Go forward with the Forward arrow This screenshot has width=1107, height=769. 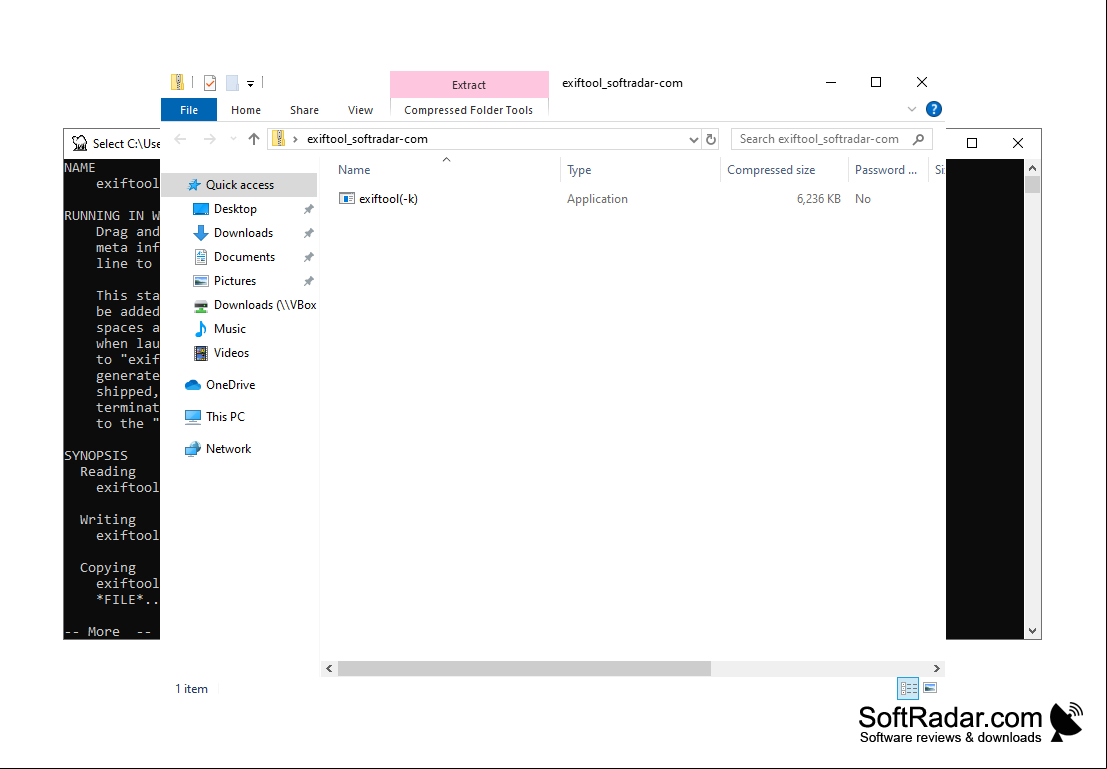(x=210, y=139)
